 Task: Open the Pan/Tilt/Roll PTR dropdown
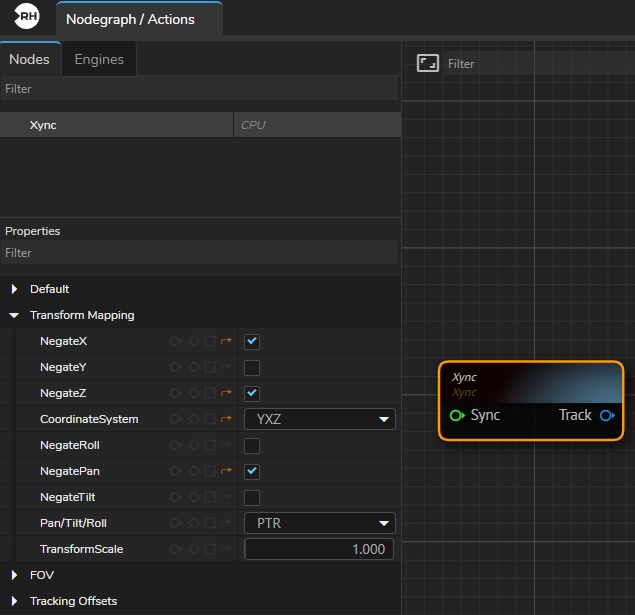coord(320,523)
